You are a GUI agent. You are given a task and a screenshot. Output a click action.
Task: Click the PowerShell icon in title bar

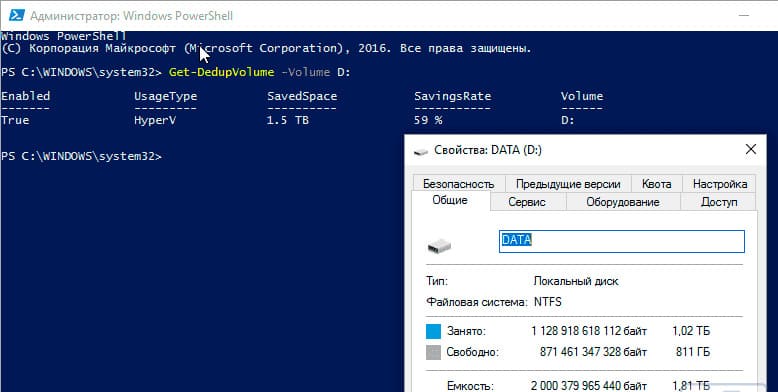click(16, 15)
